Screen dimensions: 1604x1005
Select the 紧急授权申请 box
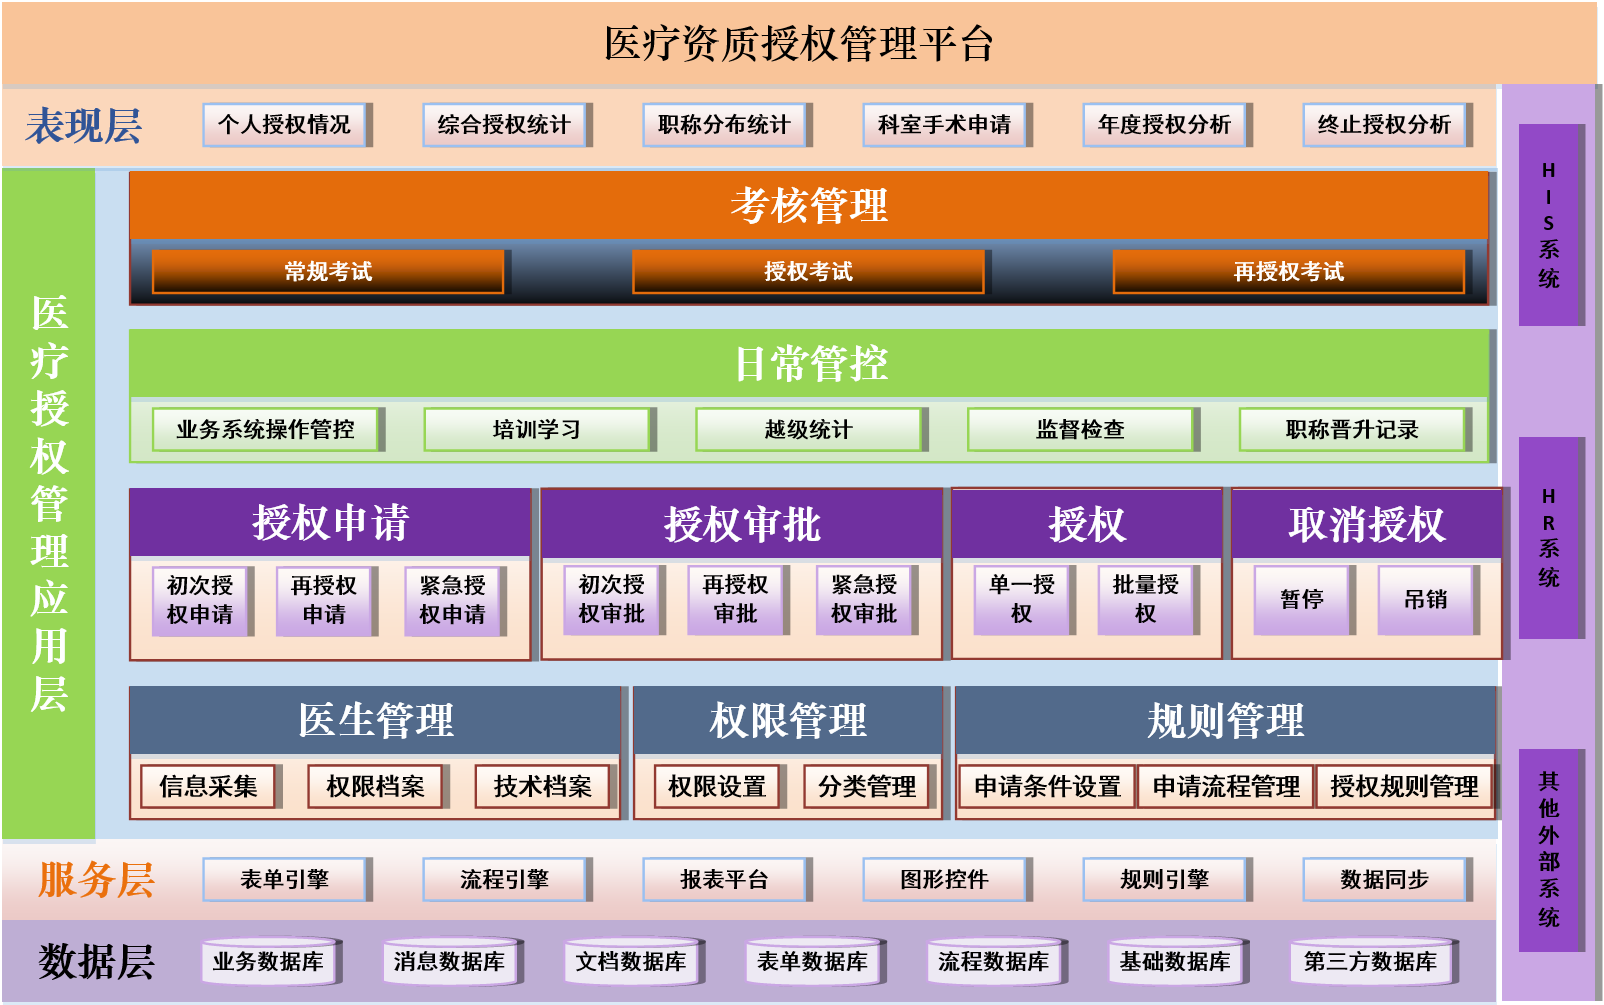(453, 600)
